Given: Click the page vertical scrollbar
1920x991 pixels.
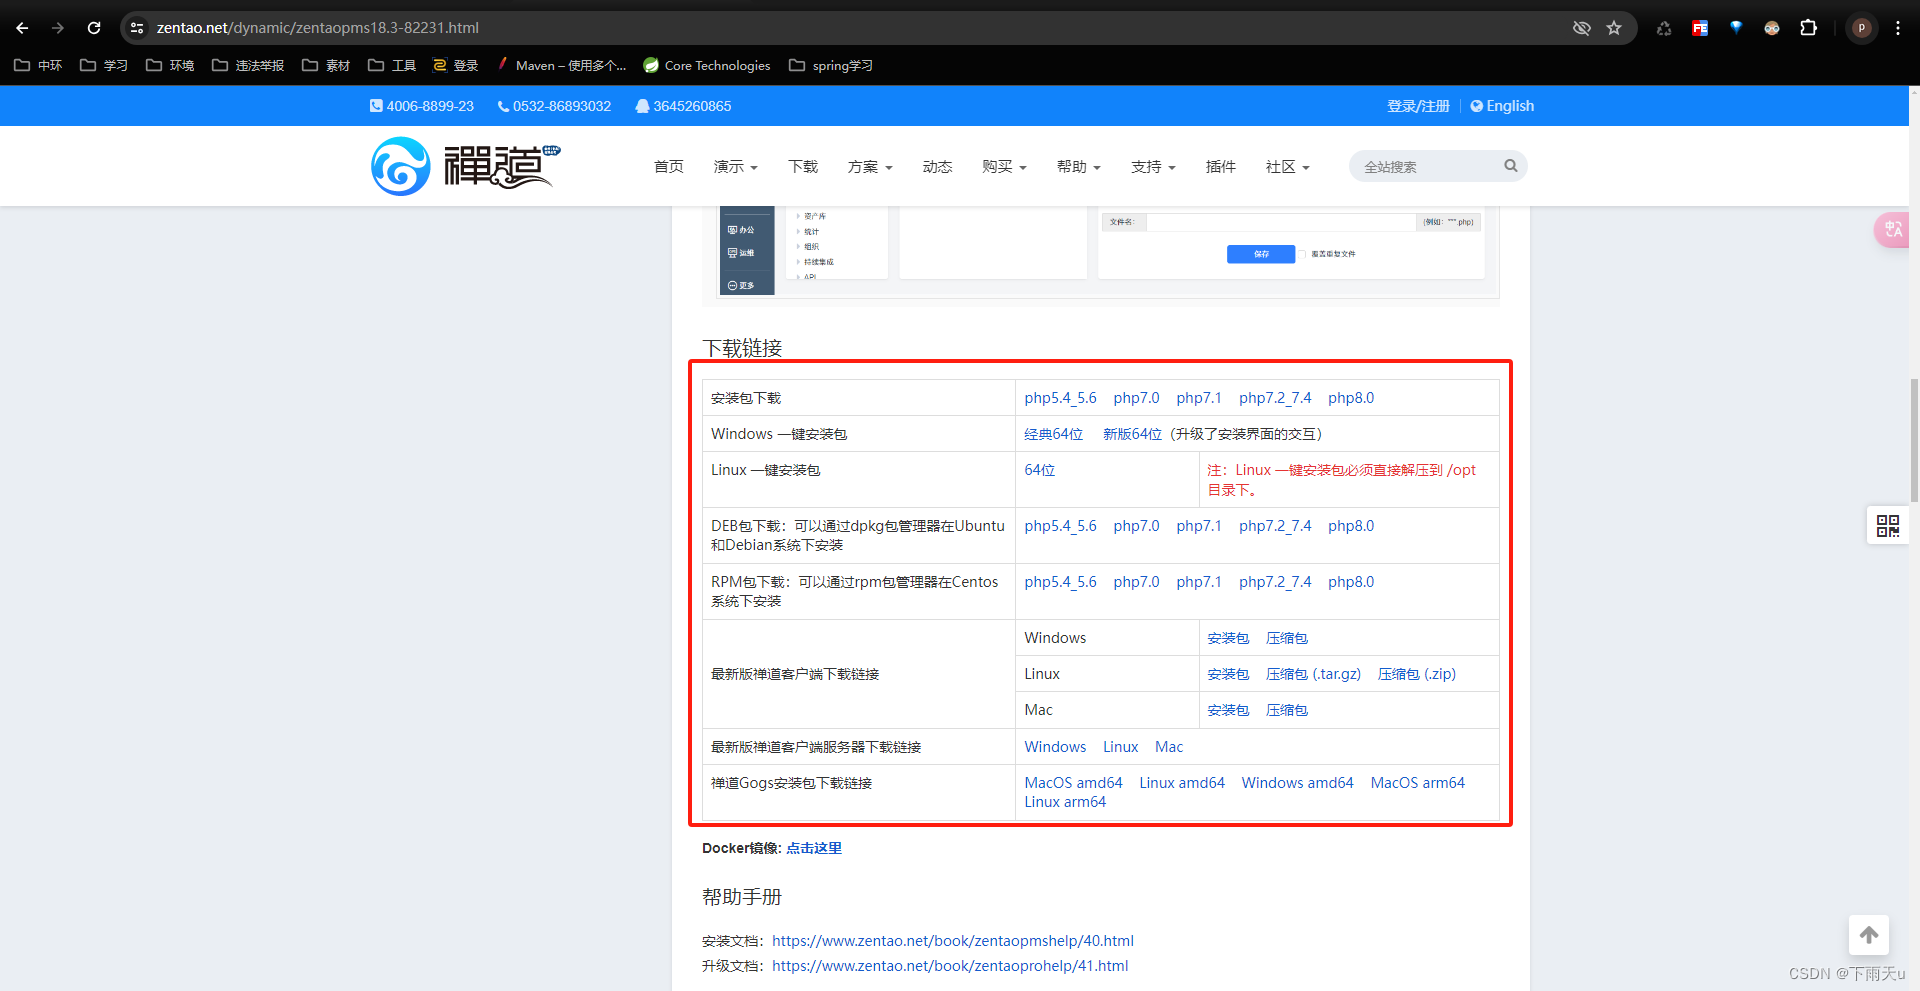Looking at the screenshot, I should [1914, 440].
